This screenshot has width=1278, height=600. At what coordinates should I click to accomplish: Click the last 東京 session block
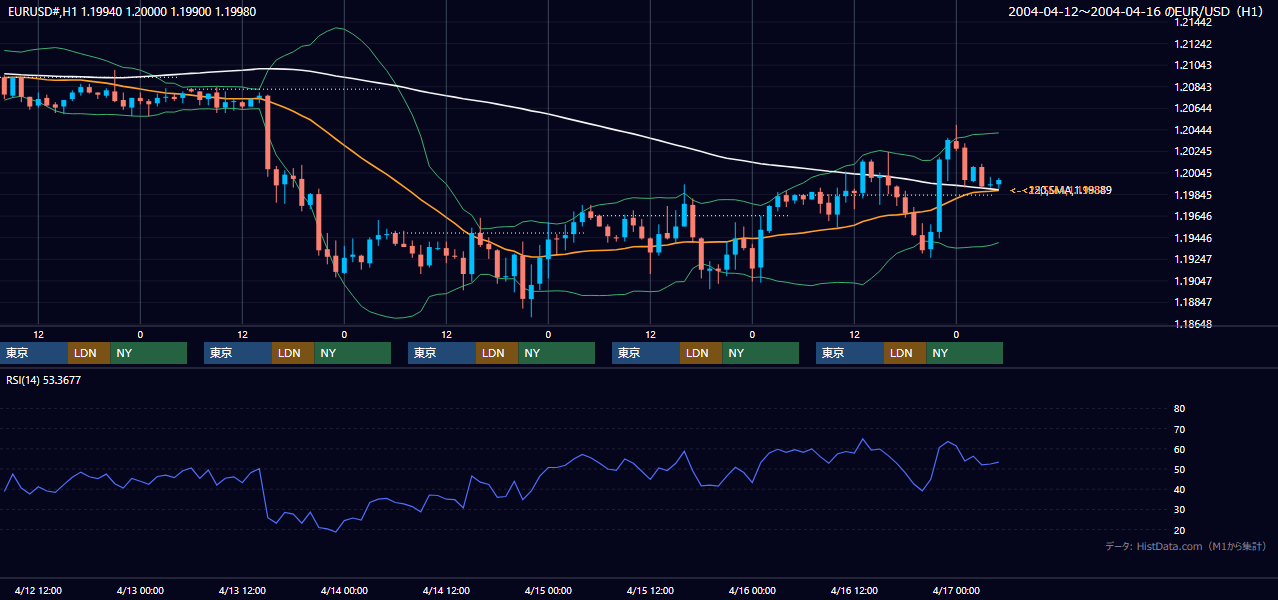tap(850, 353)
